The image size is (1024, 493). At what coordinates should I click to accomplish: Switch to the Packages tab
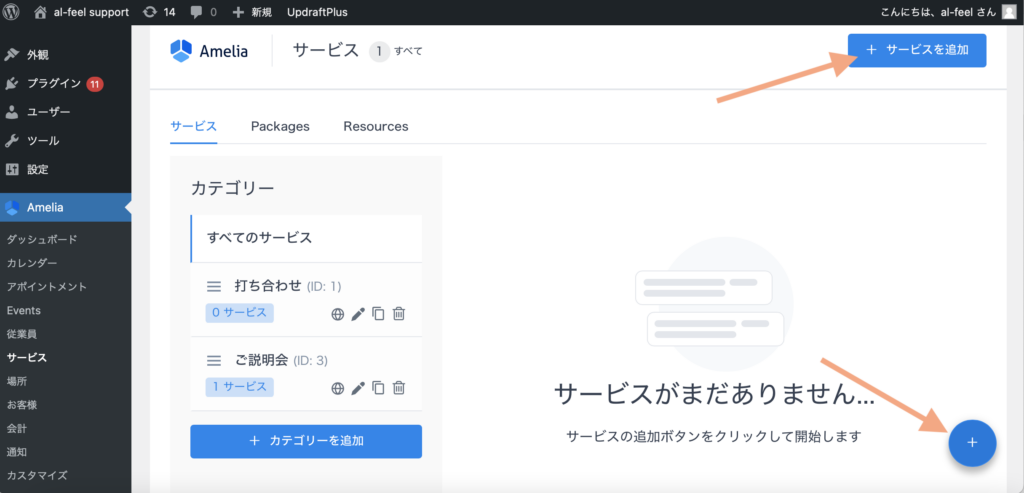tap(280, 127)
